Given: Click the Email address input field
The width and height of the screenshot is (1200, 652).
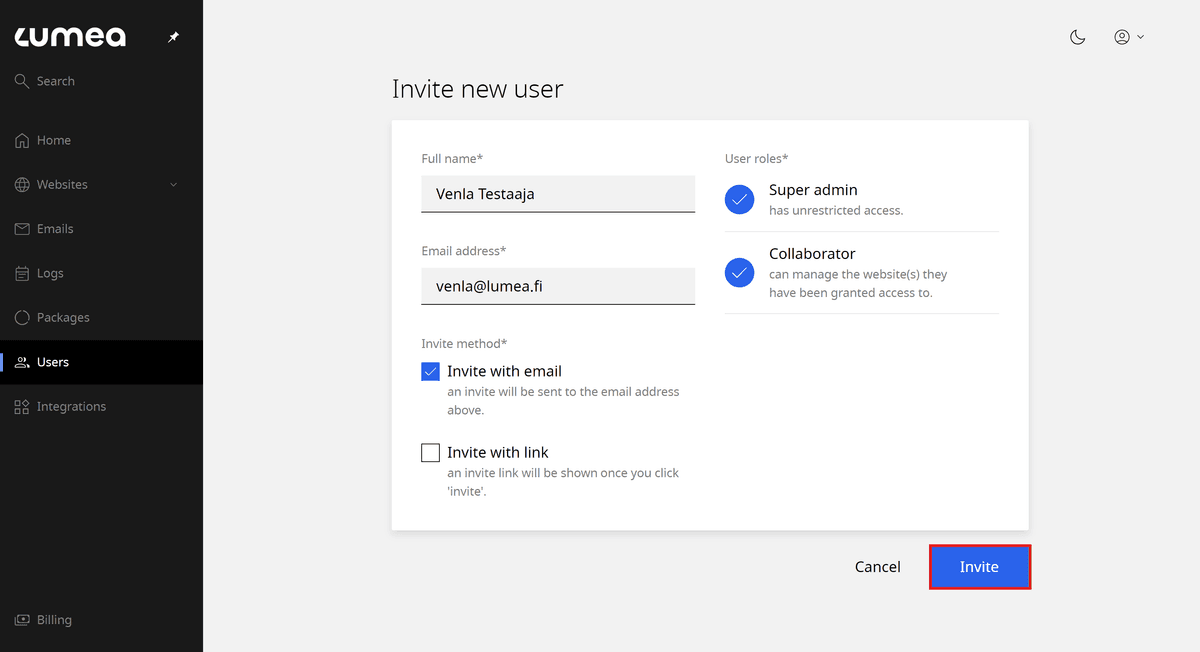Looking at the screenshot, I should [558, 286].
